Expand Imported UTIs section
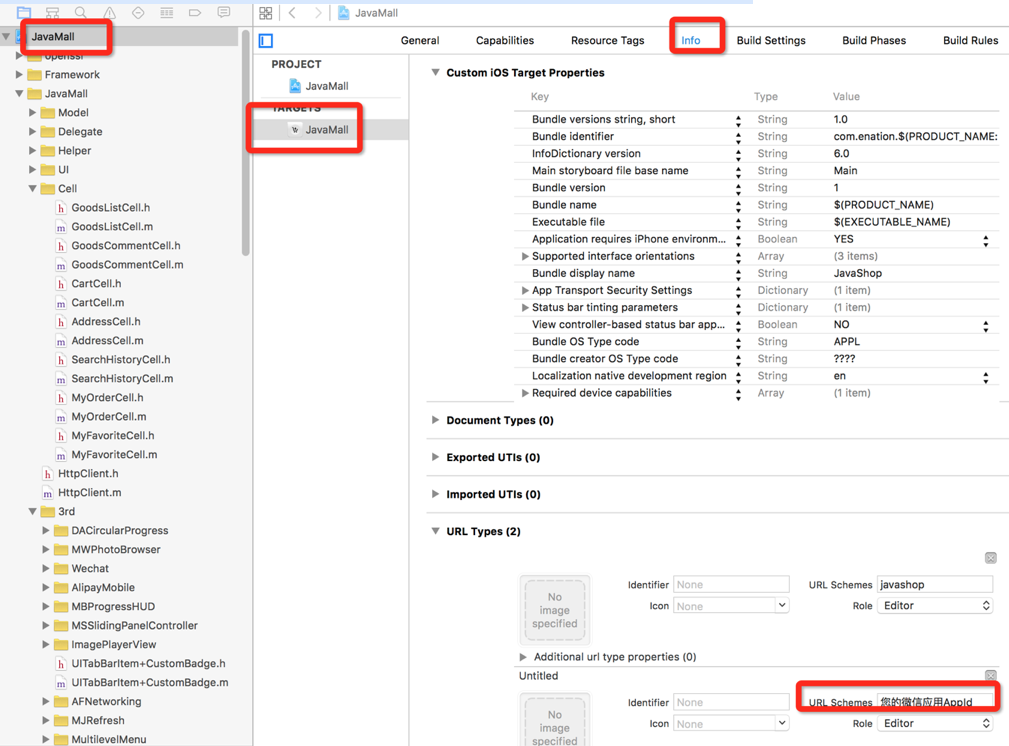This screenshot has height=746, width=1009. 436,494
